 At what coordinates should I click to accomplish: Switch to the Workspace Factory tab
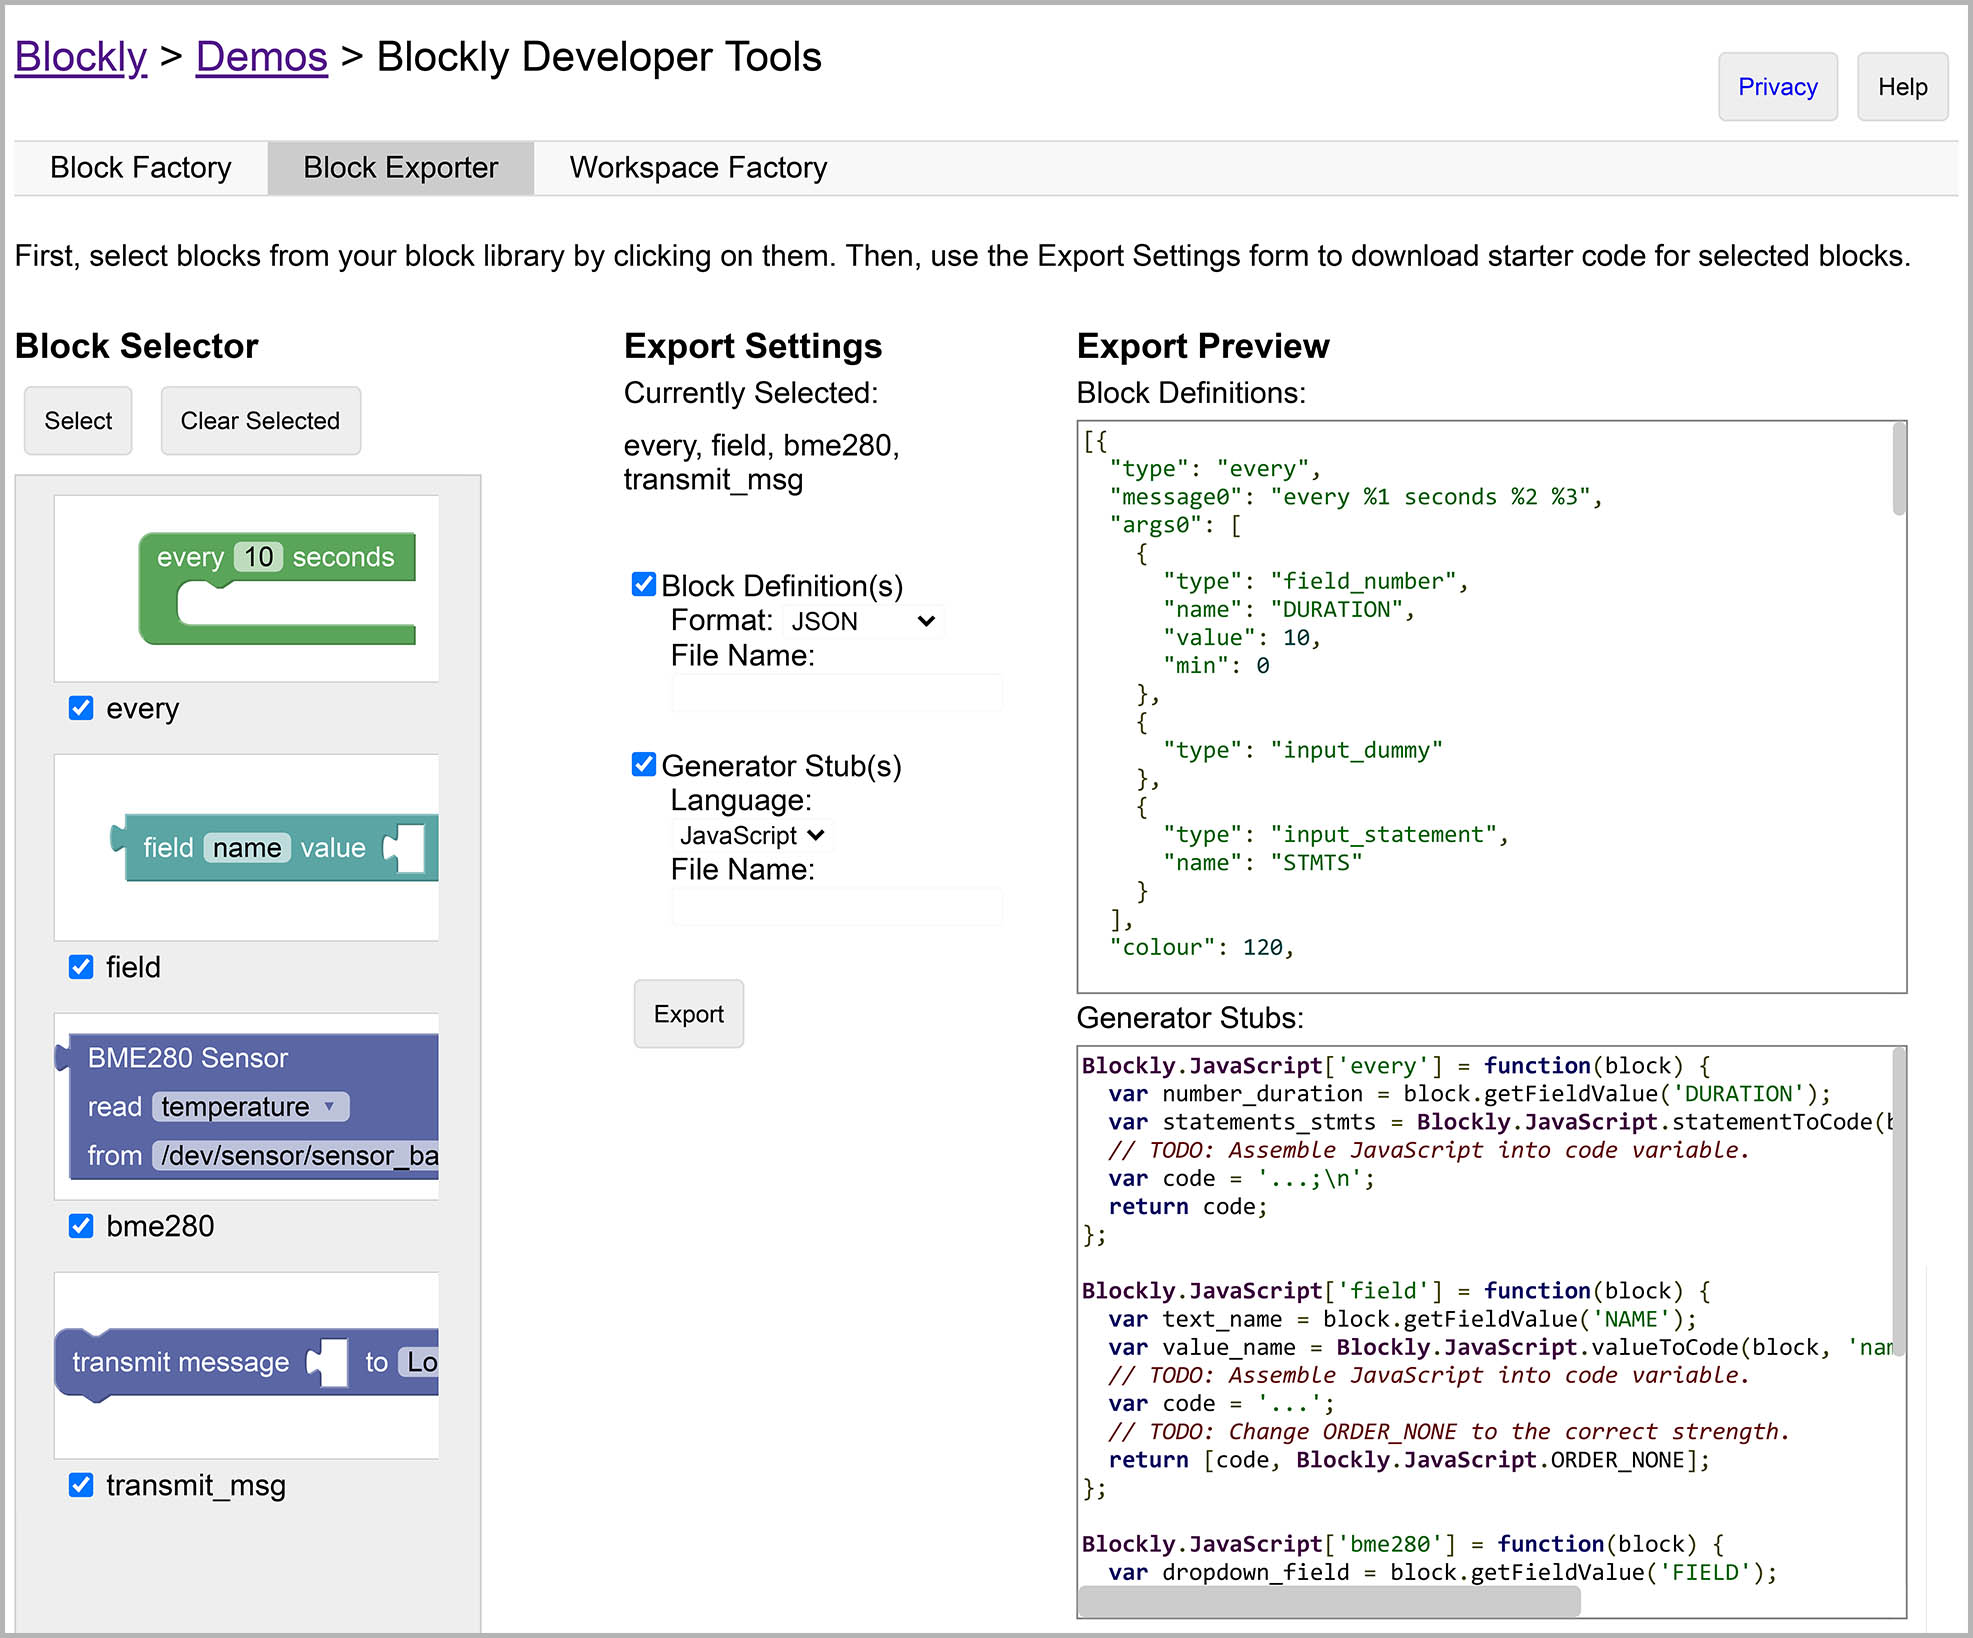click(x=698, y=168)
